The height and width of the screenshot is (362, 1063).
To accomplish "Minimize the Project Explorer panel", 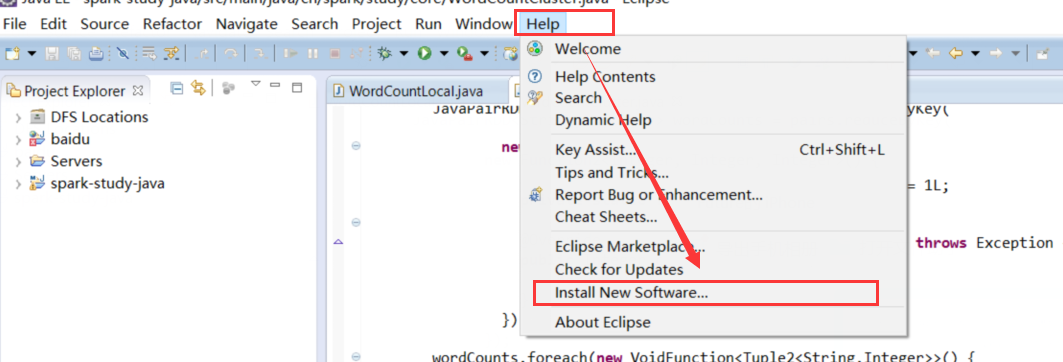I will click(275, 86).
